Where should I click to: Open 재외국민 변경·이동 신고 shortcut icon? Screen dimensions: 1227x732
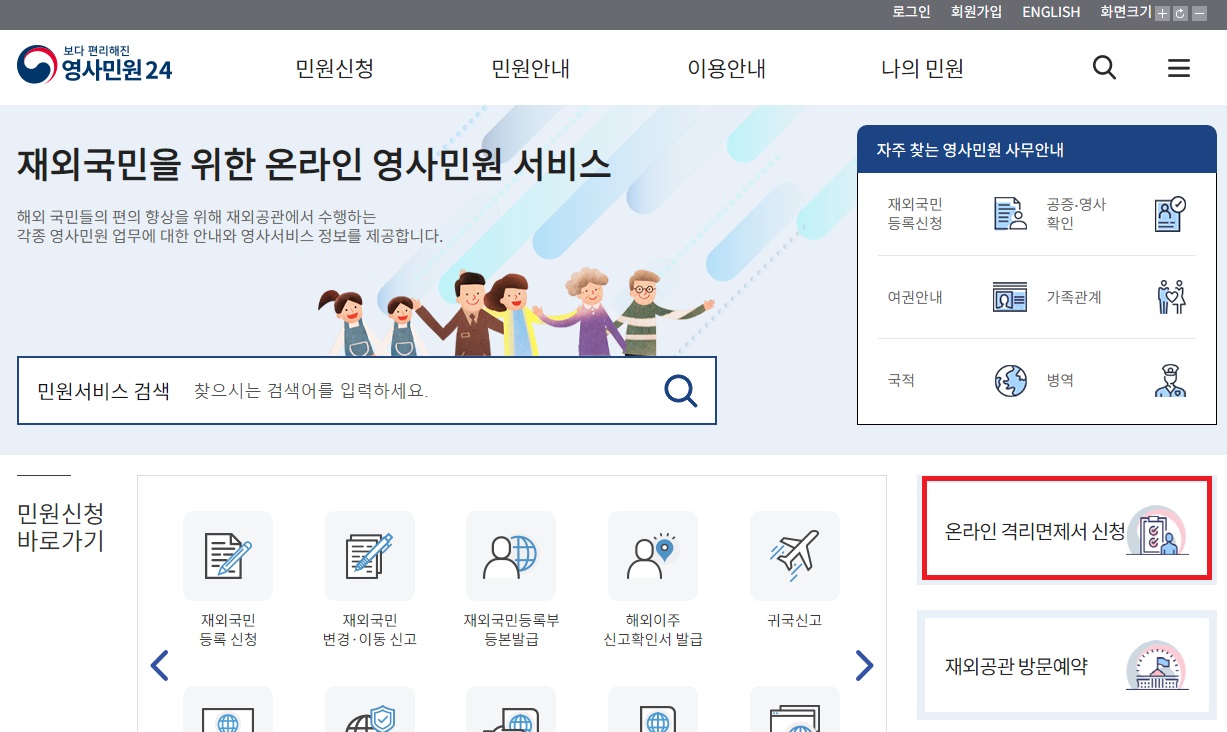click(370, 556)
